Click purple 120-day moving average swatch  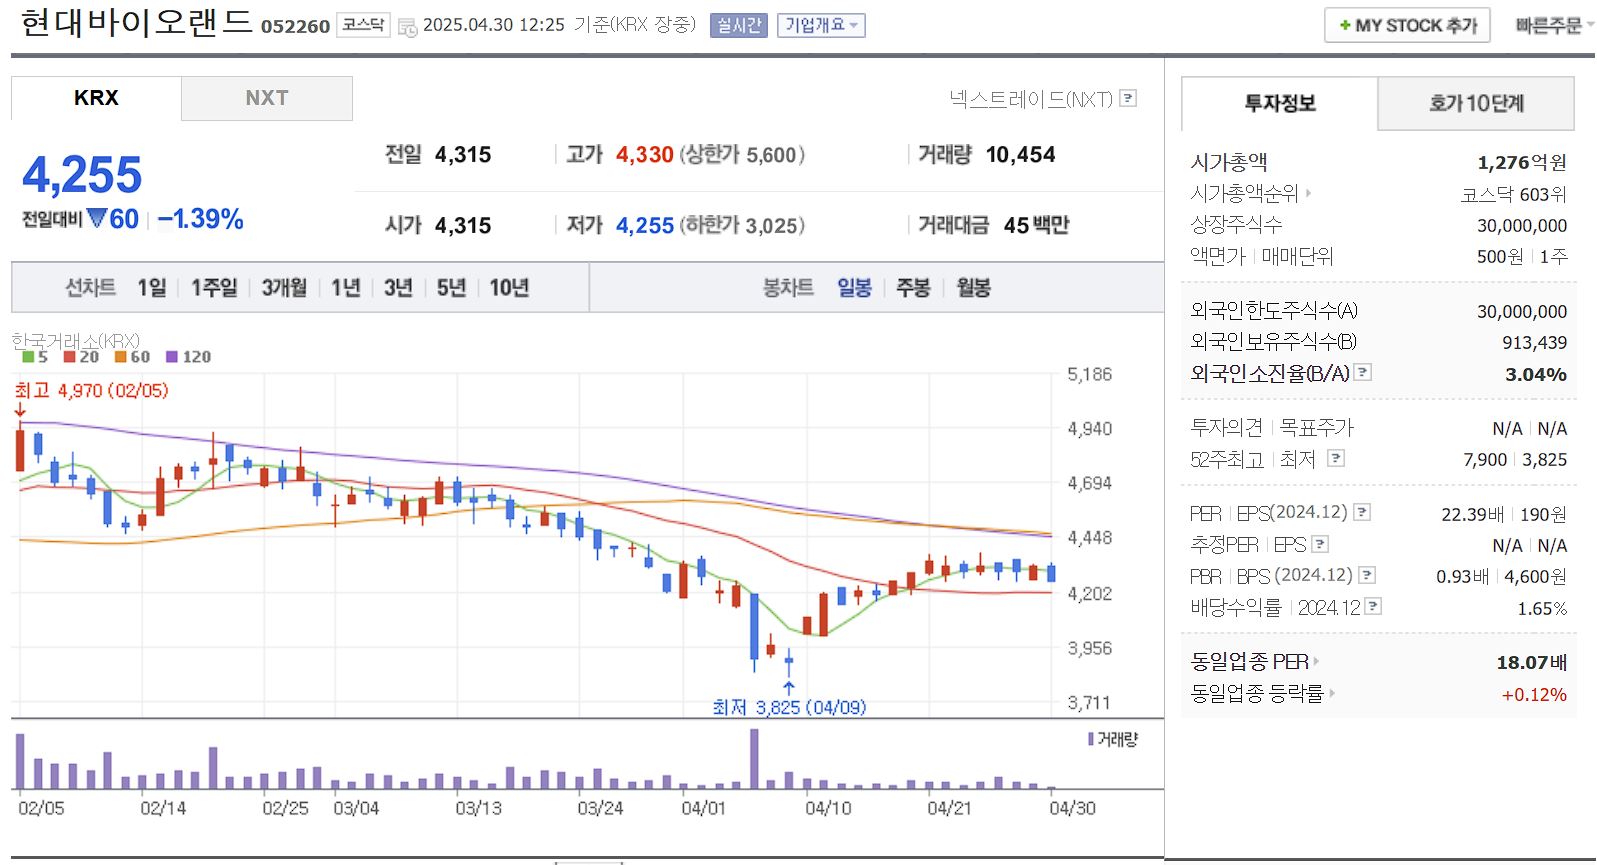click(172, 356)
